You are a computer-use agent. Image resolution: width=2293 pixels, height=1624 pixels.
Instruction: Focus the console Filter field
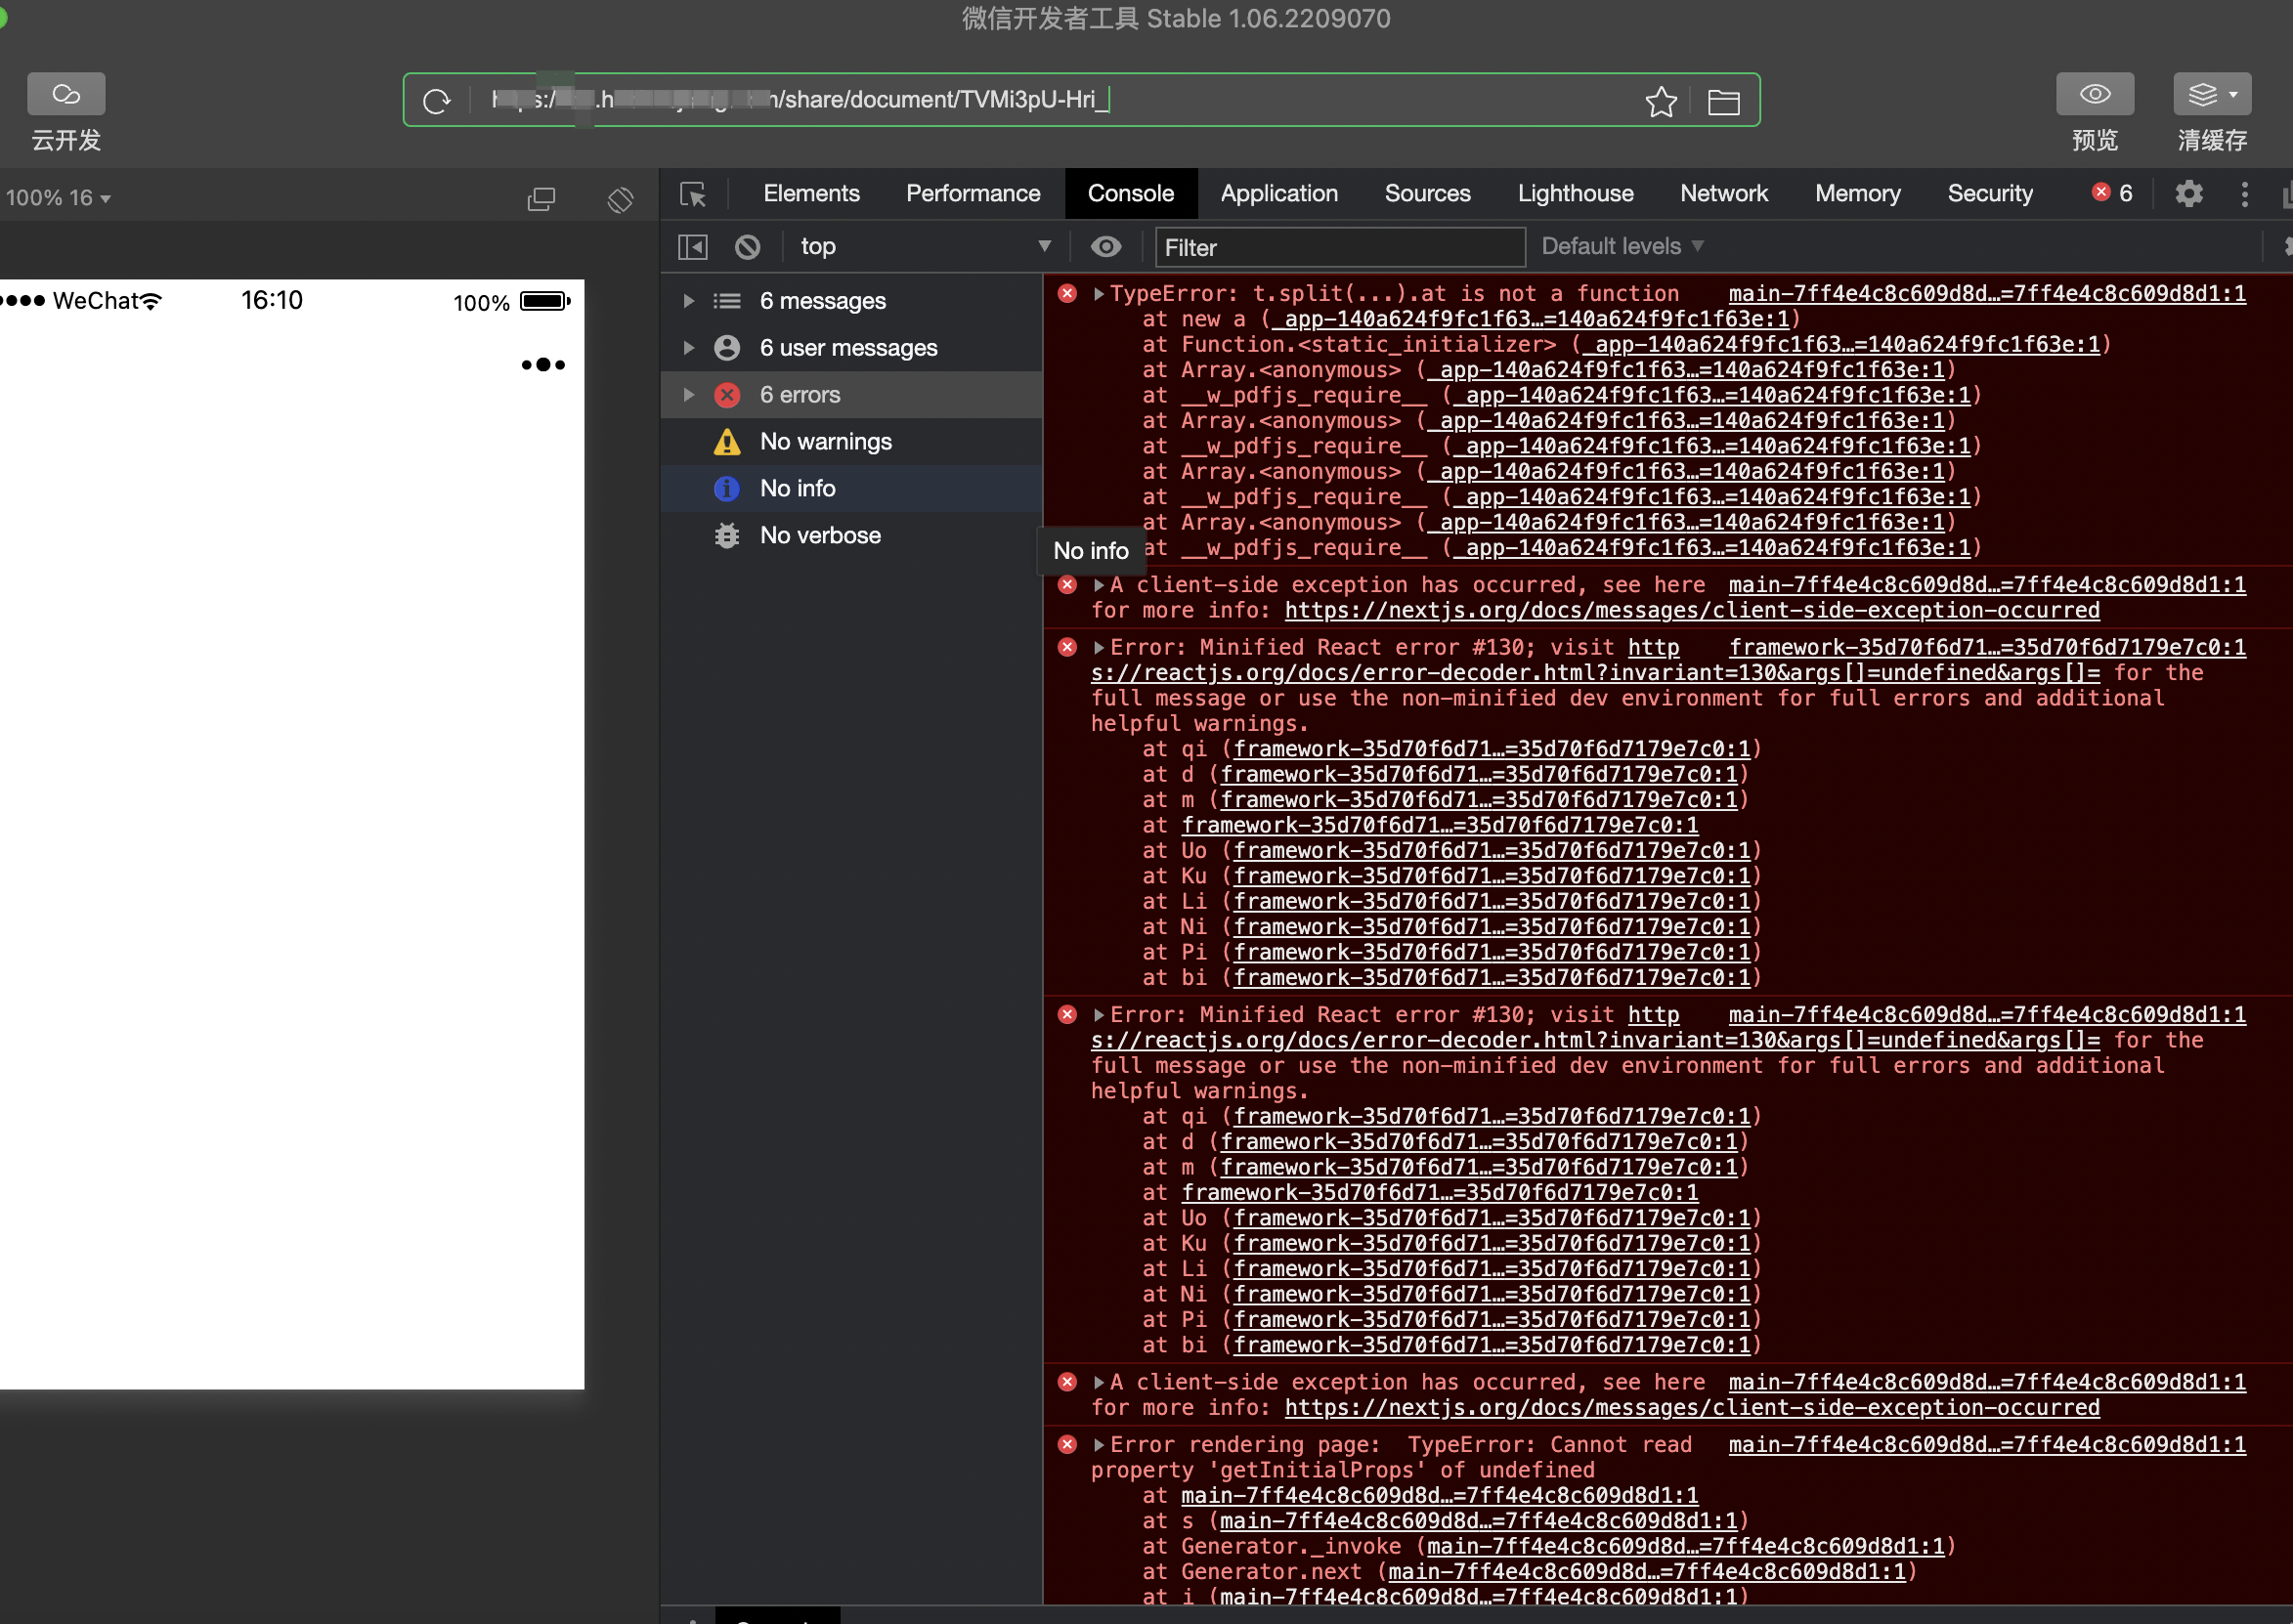point(1340,248)
